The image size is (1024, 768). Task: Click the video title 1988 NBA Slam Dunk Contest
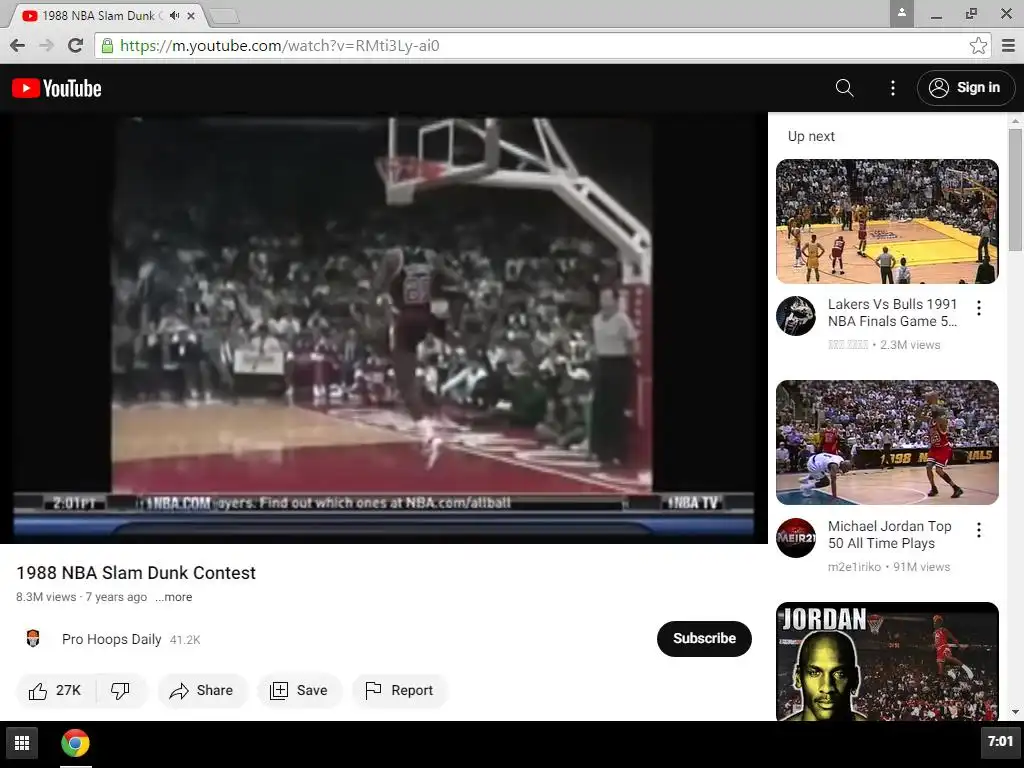coord(136,573)
